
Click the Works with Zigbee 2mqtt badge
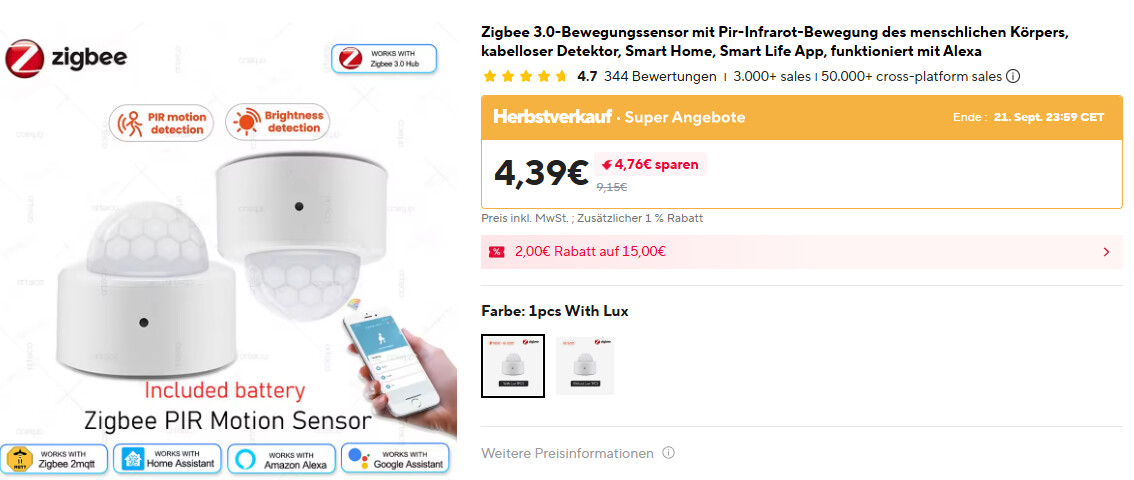tap(54, 459)
